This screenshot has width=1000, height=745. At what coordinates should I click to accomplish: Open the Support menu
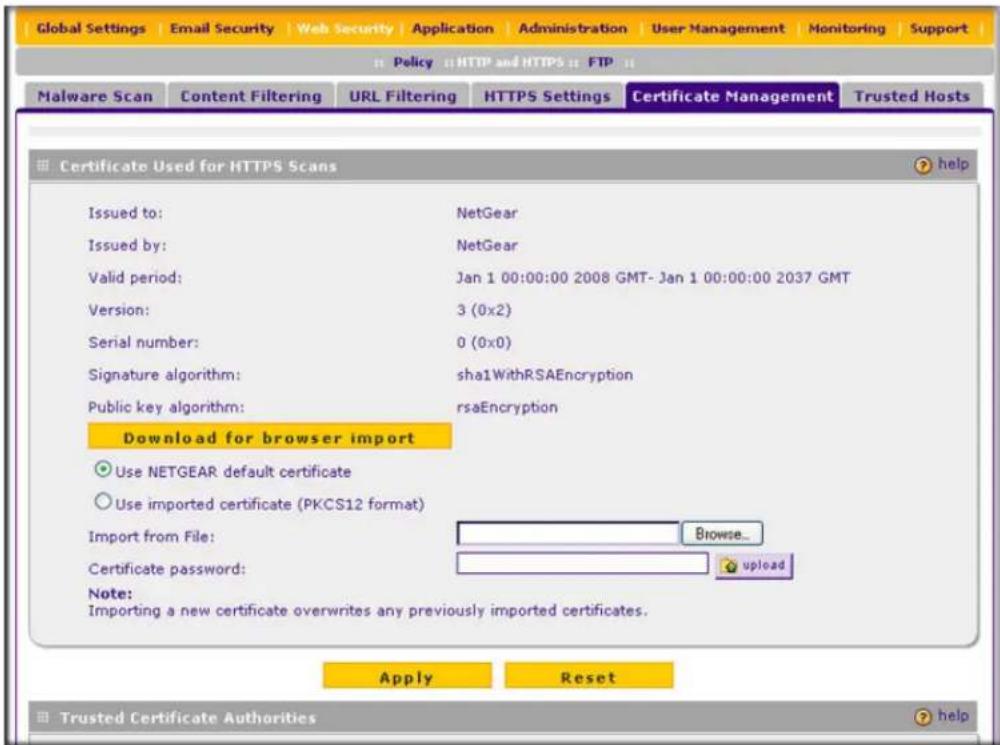click(938, 29)
